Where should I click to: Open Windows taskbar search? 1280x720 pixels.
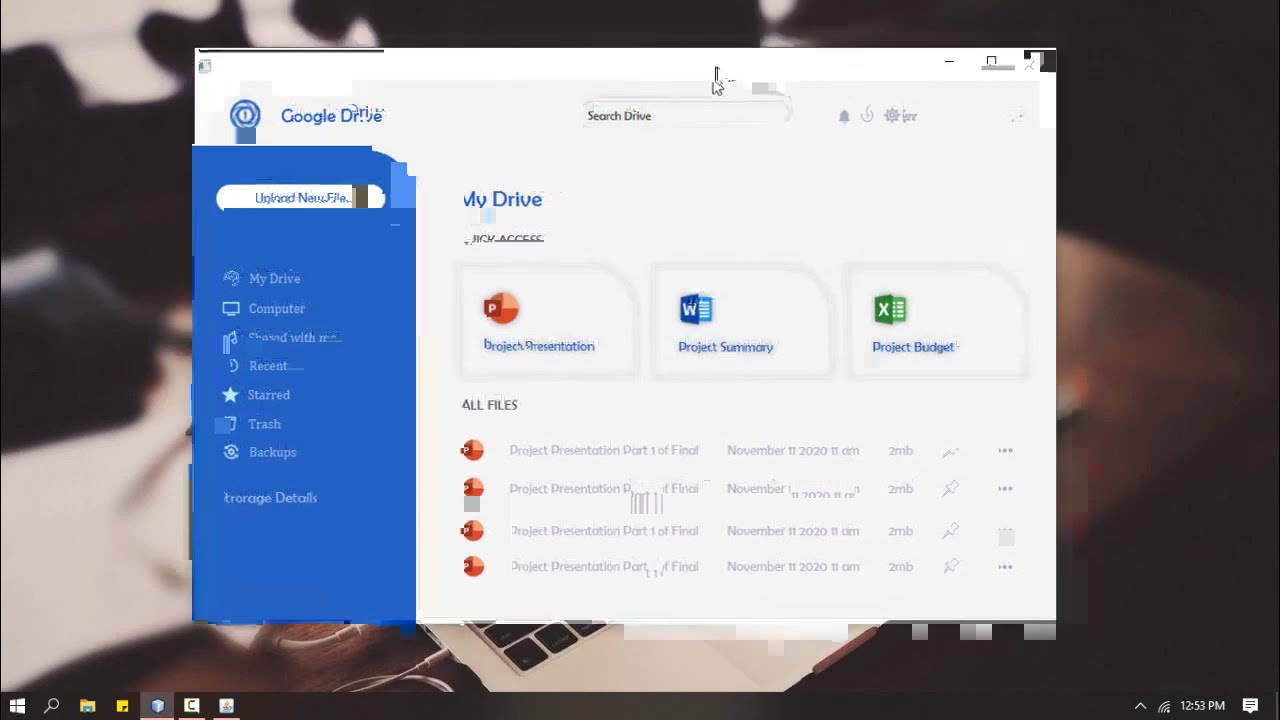52,706
